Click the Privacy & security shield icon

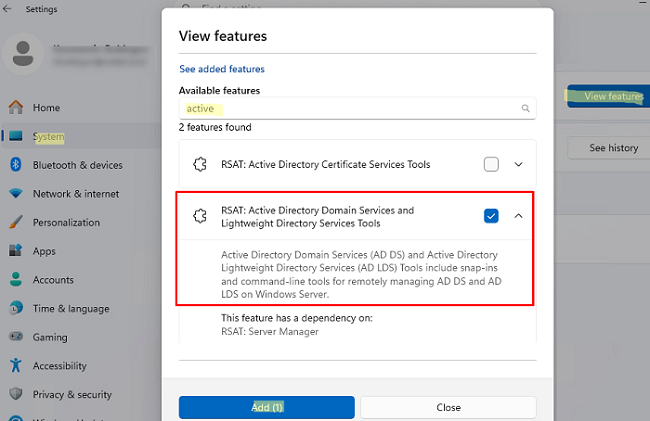16,394
